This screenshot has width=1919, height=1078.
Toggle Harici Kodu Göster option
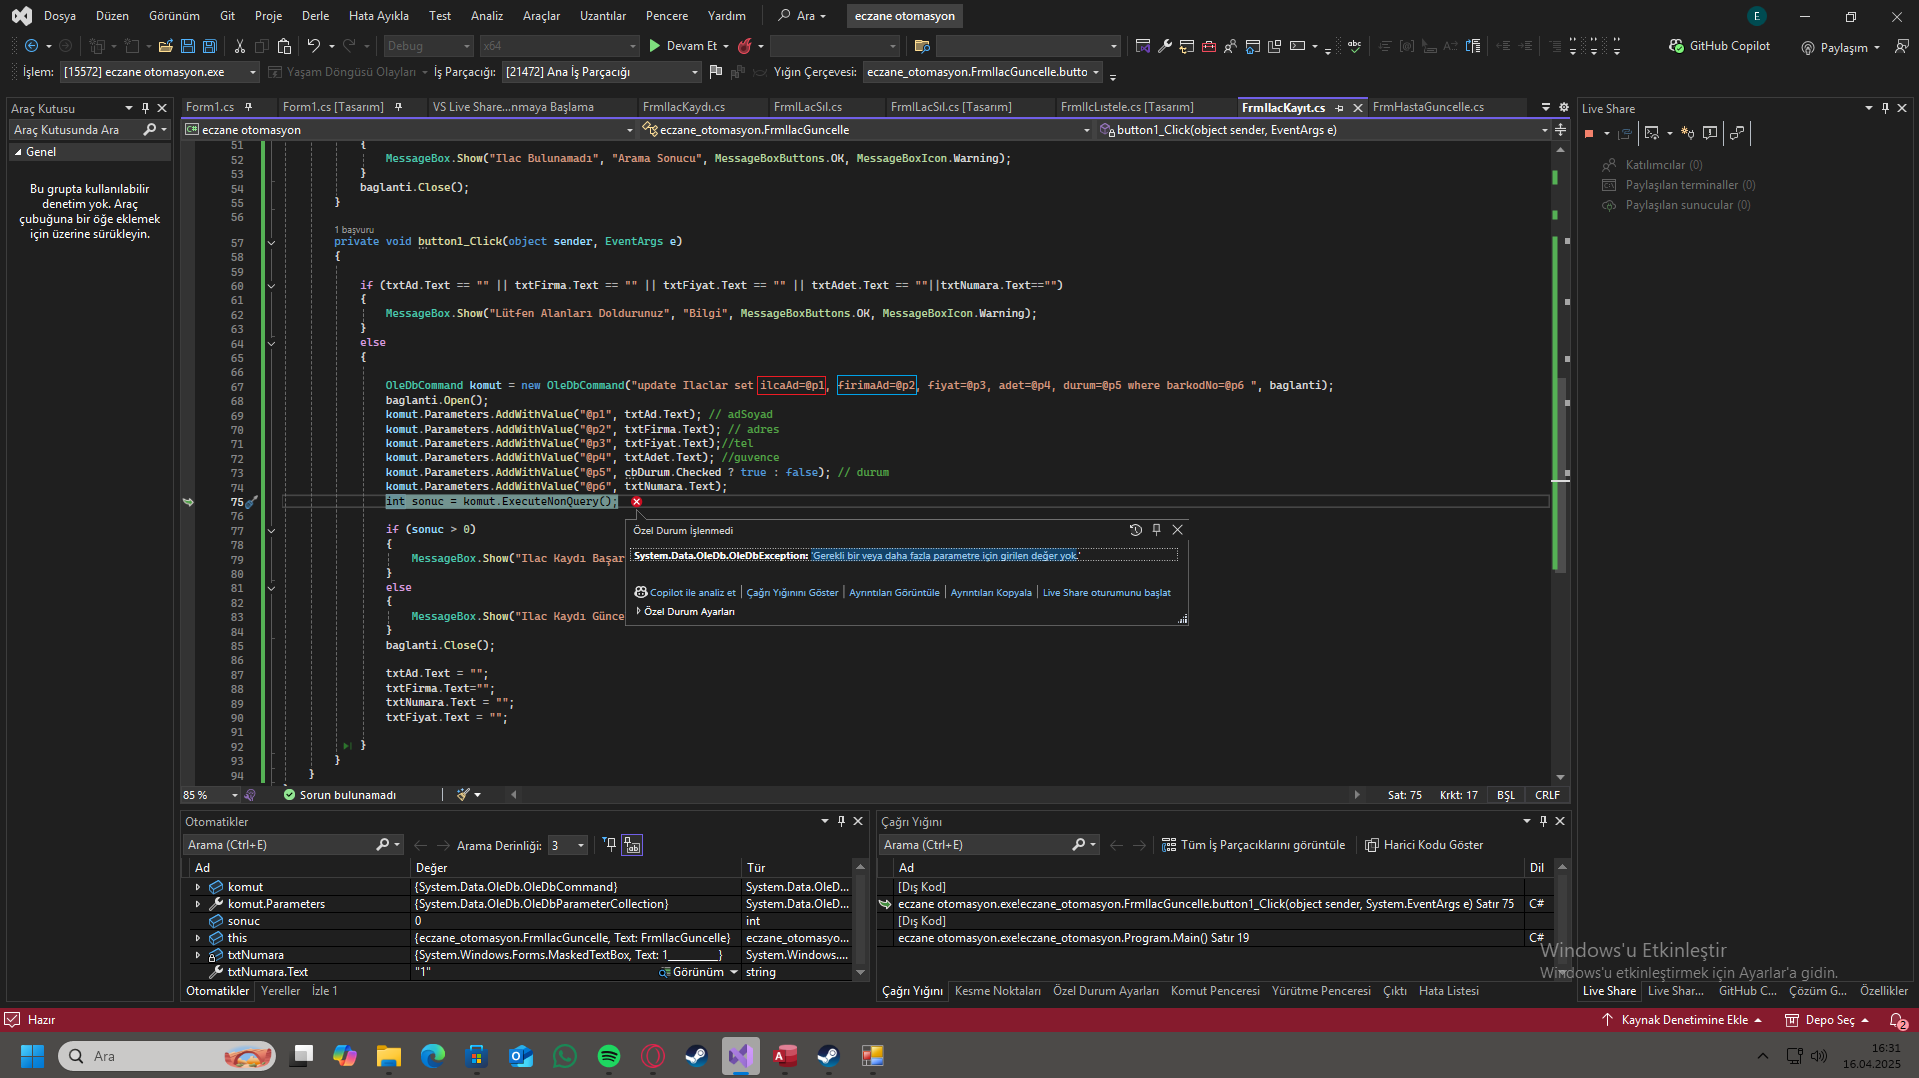click(1424, 845)
